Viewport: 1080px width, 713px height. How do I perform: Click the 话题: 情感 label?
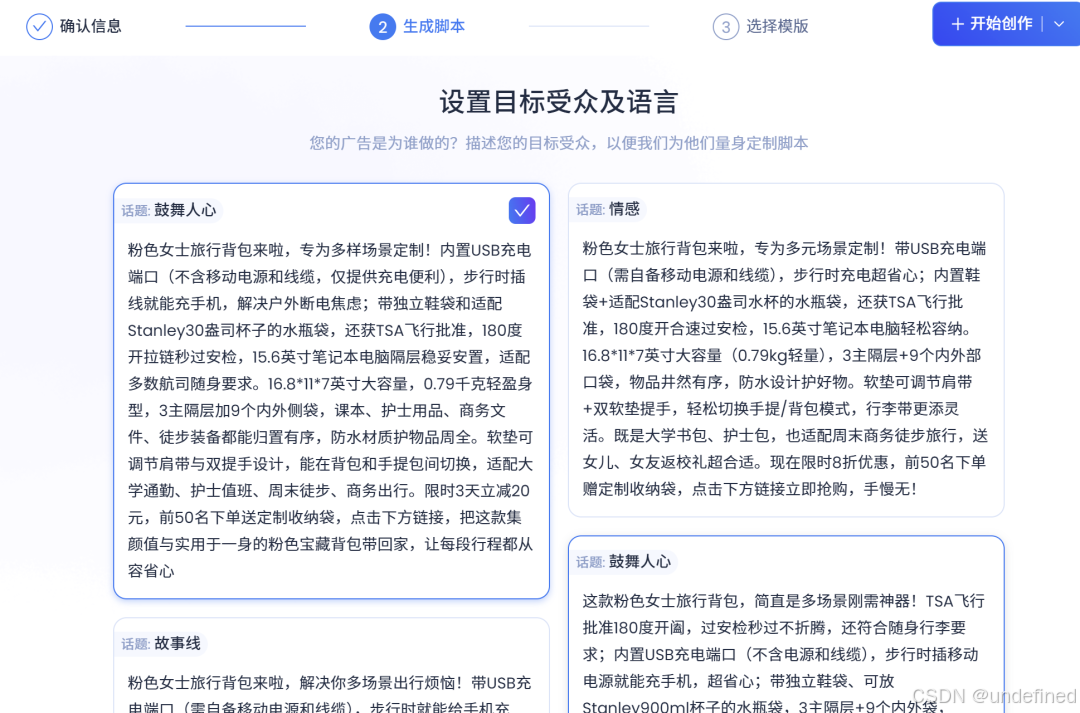click(608, 209)
